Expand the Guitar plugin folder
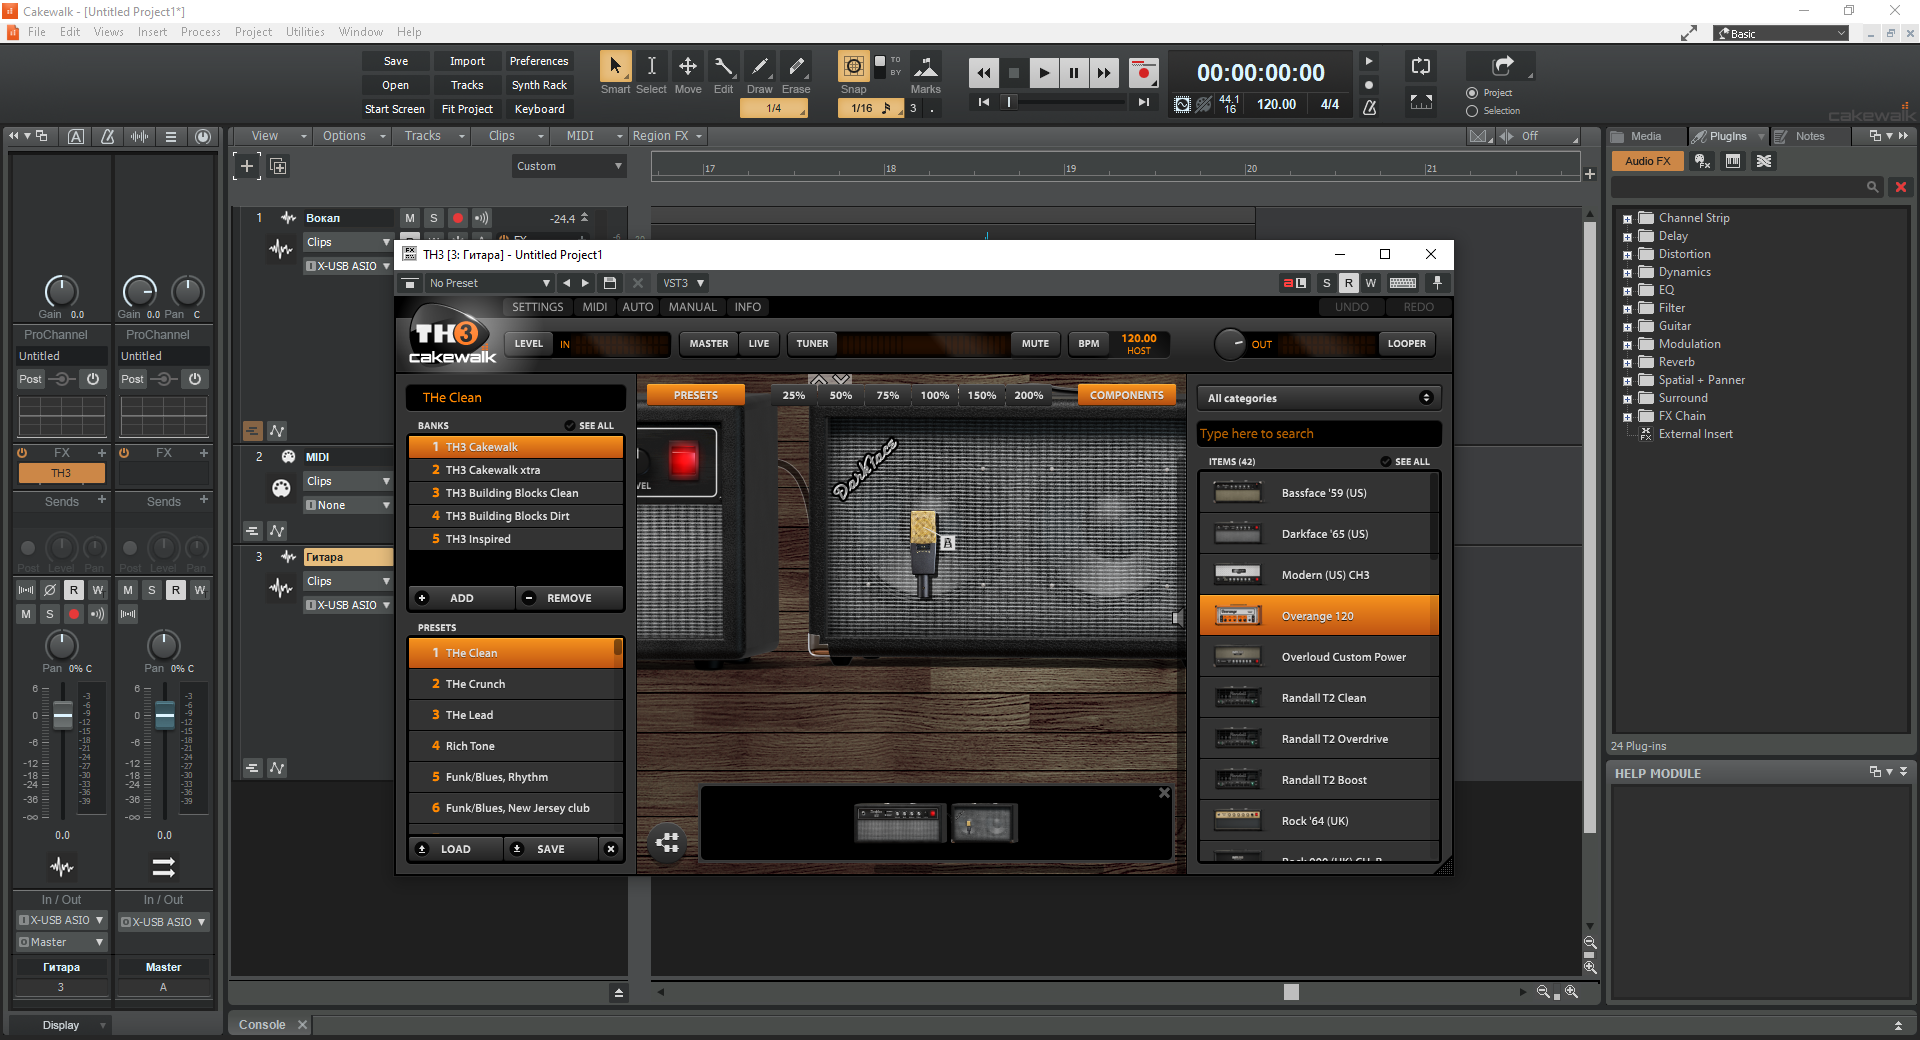Image resolution: width=1920 pixels, height=1040 pixels. [1627, 327]
